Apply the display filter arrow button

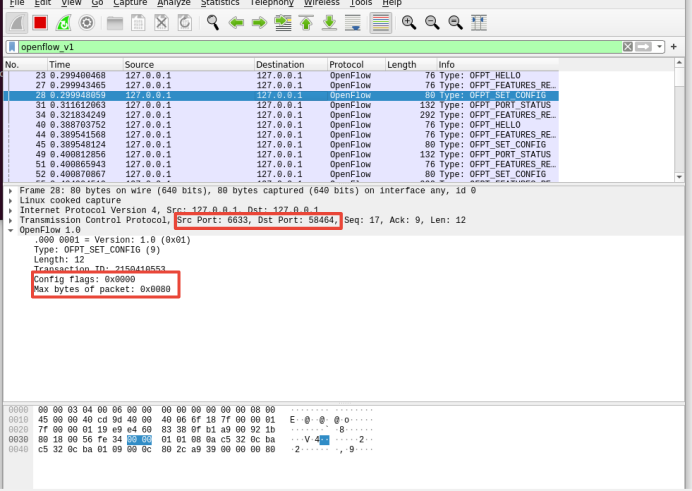[643, 47]
